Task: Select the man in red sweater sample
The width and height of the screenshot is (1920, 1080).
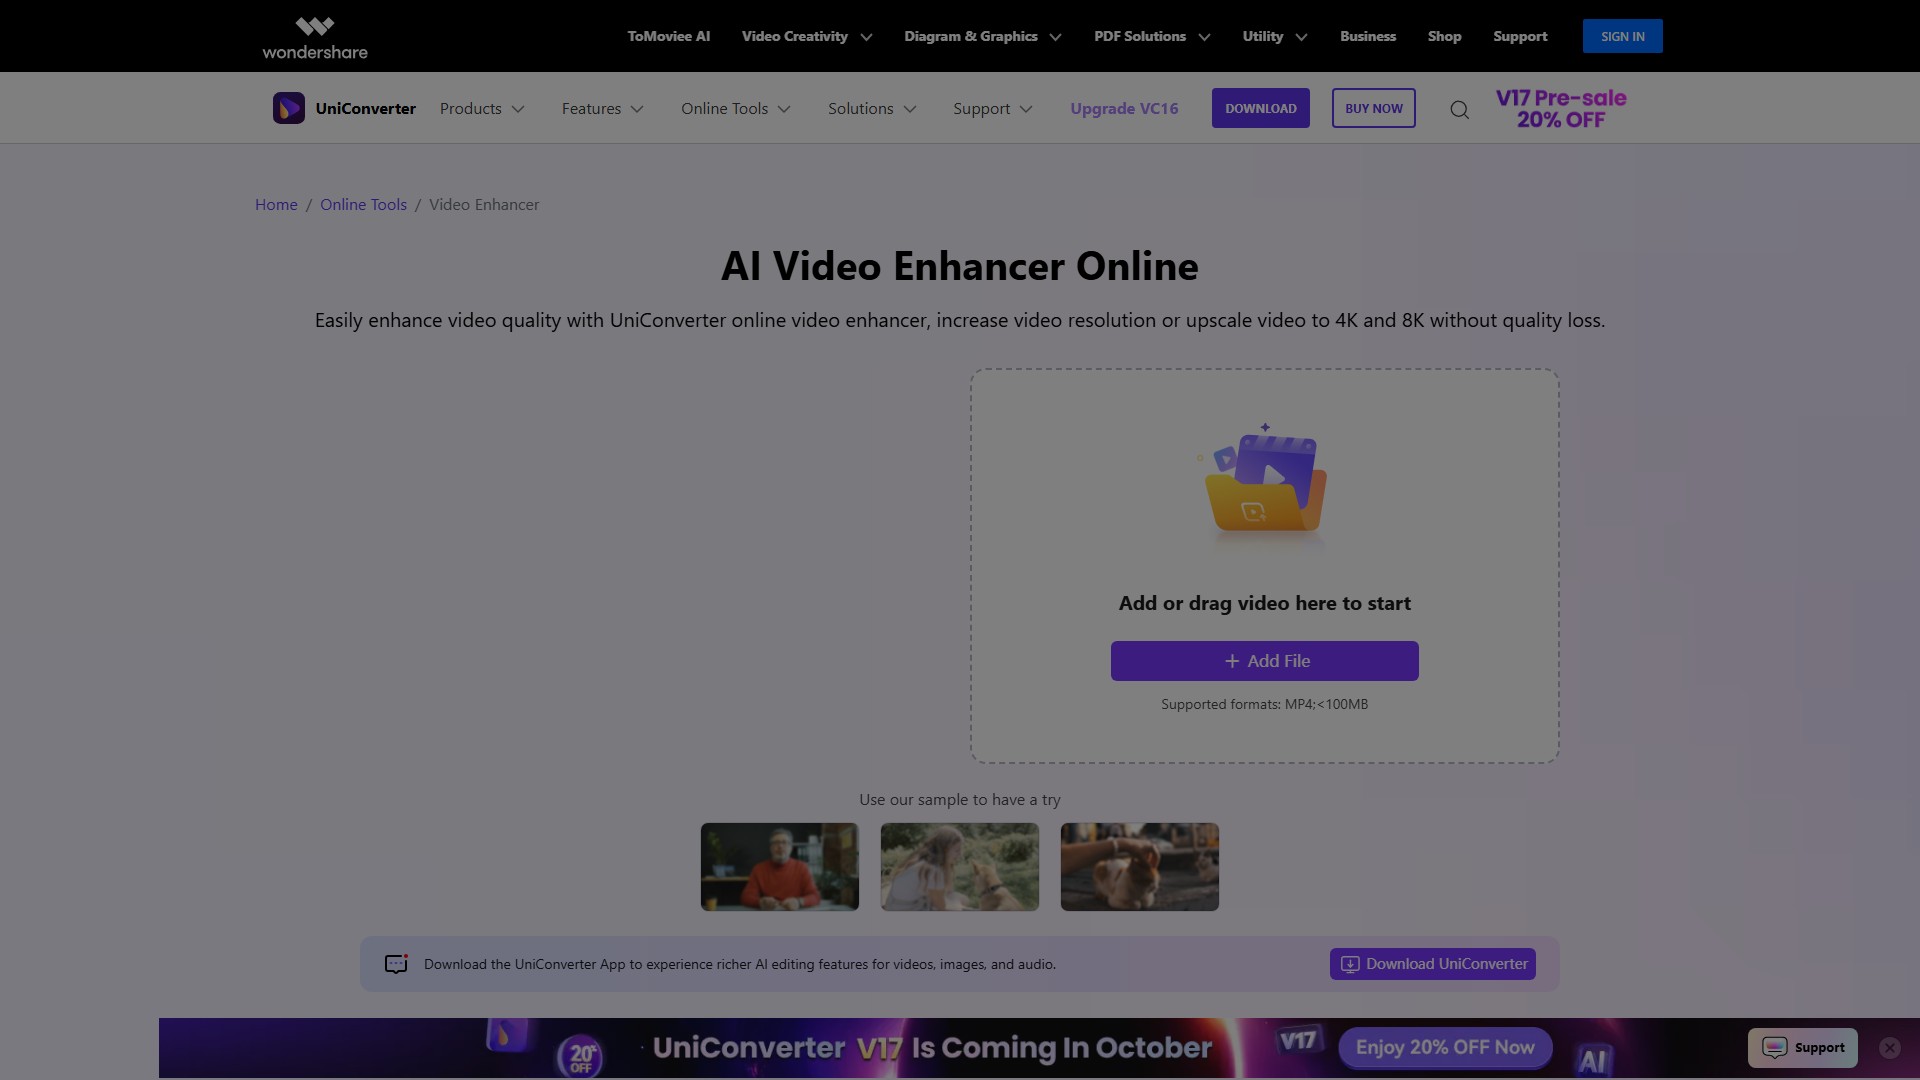Action: click(x=779, y=866)
